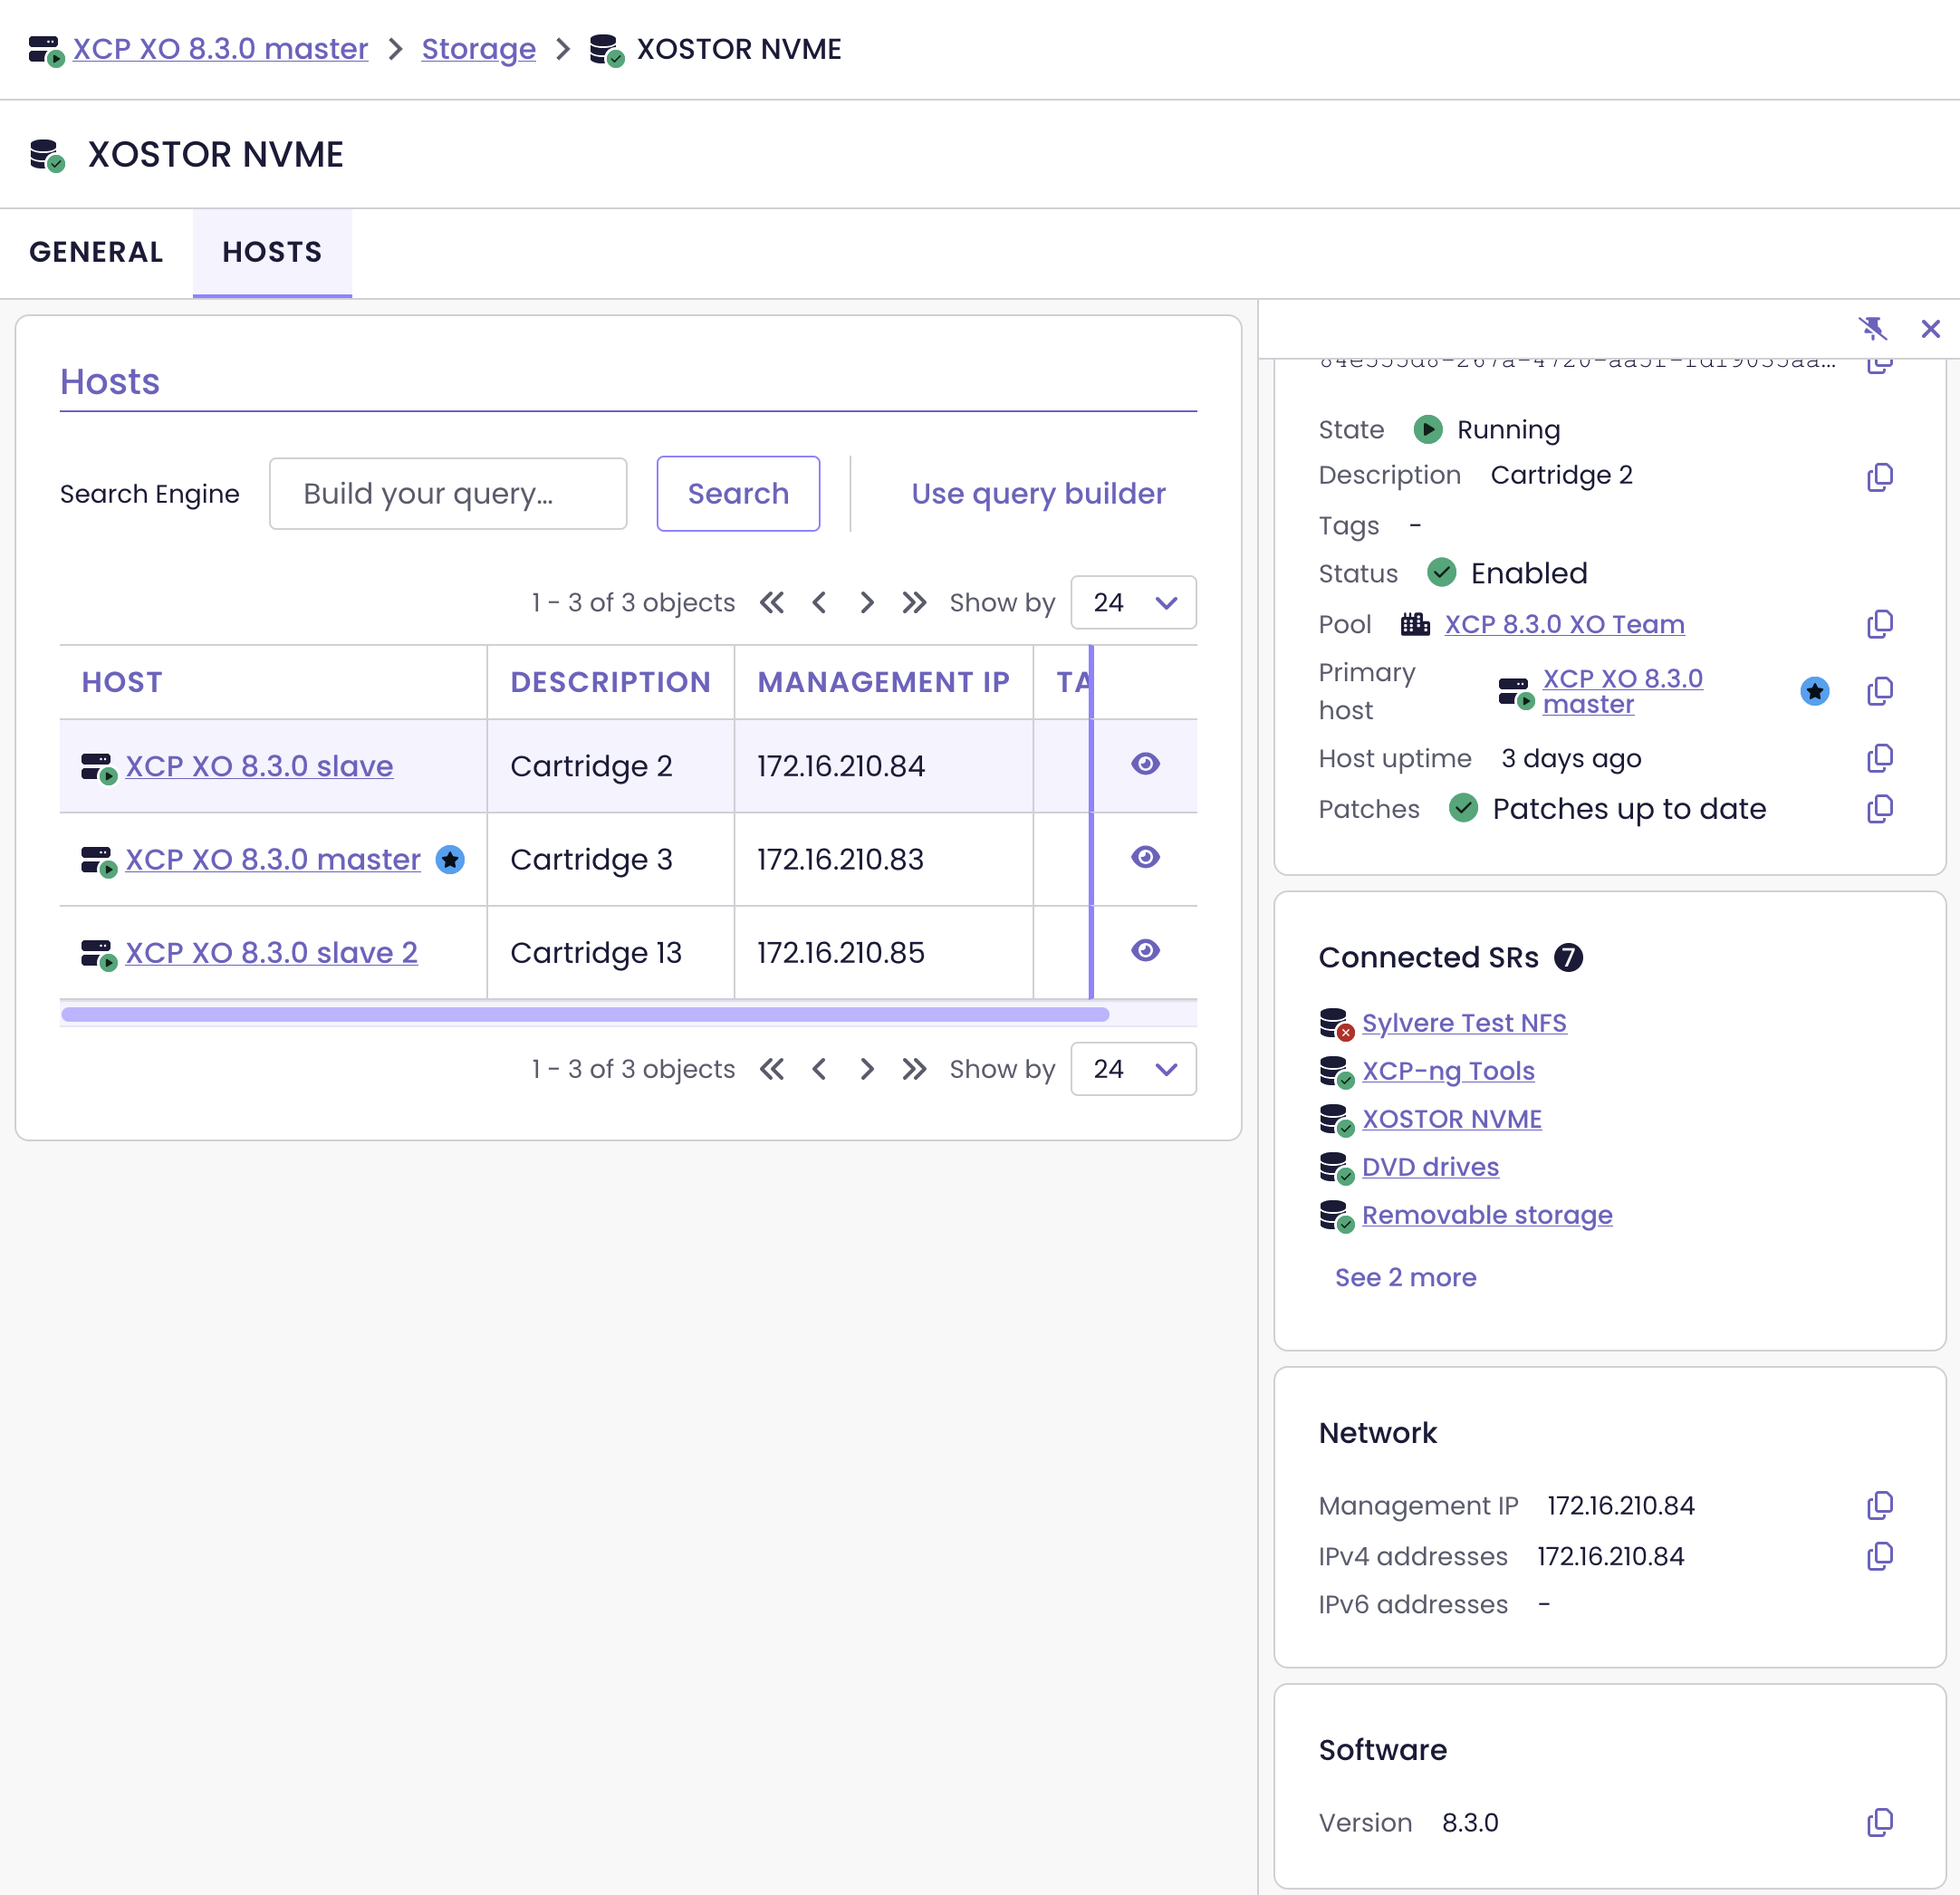Toggle eye icon for XCP XO 8.3.0 master
Image resolution: width=1960 pixels, height=1895 pixels.
[1145, 857]
